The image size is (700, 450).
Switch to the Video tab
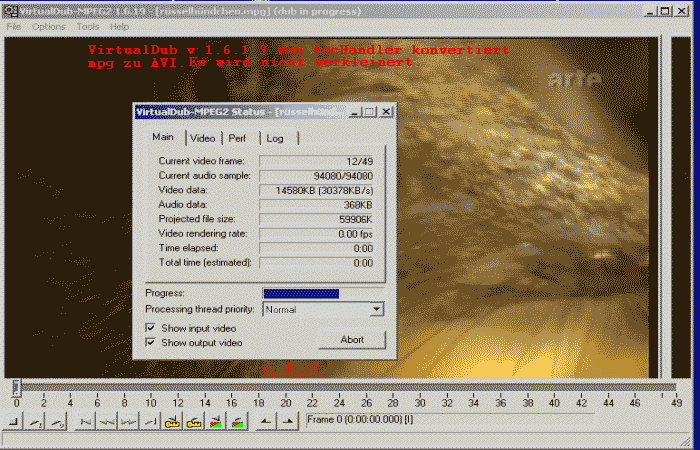point(203,138)
